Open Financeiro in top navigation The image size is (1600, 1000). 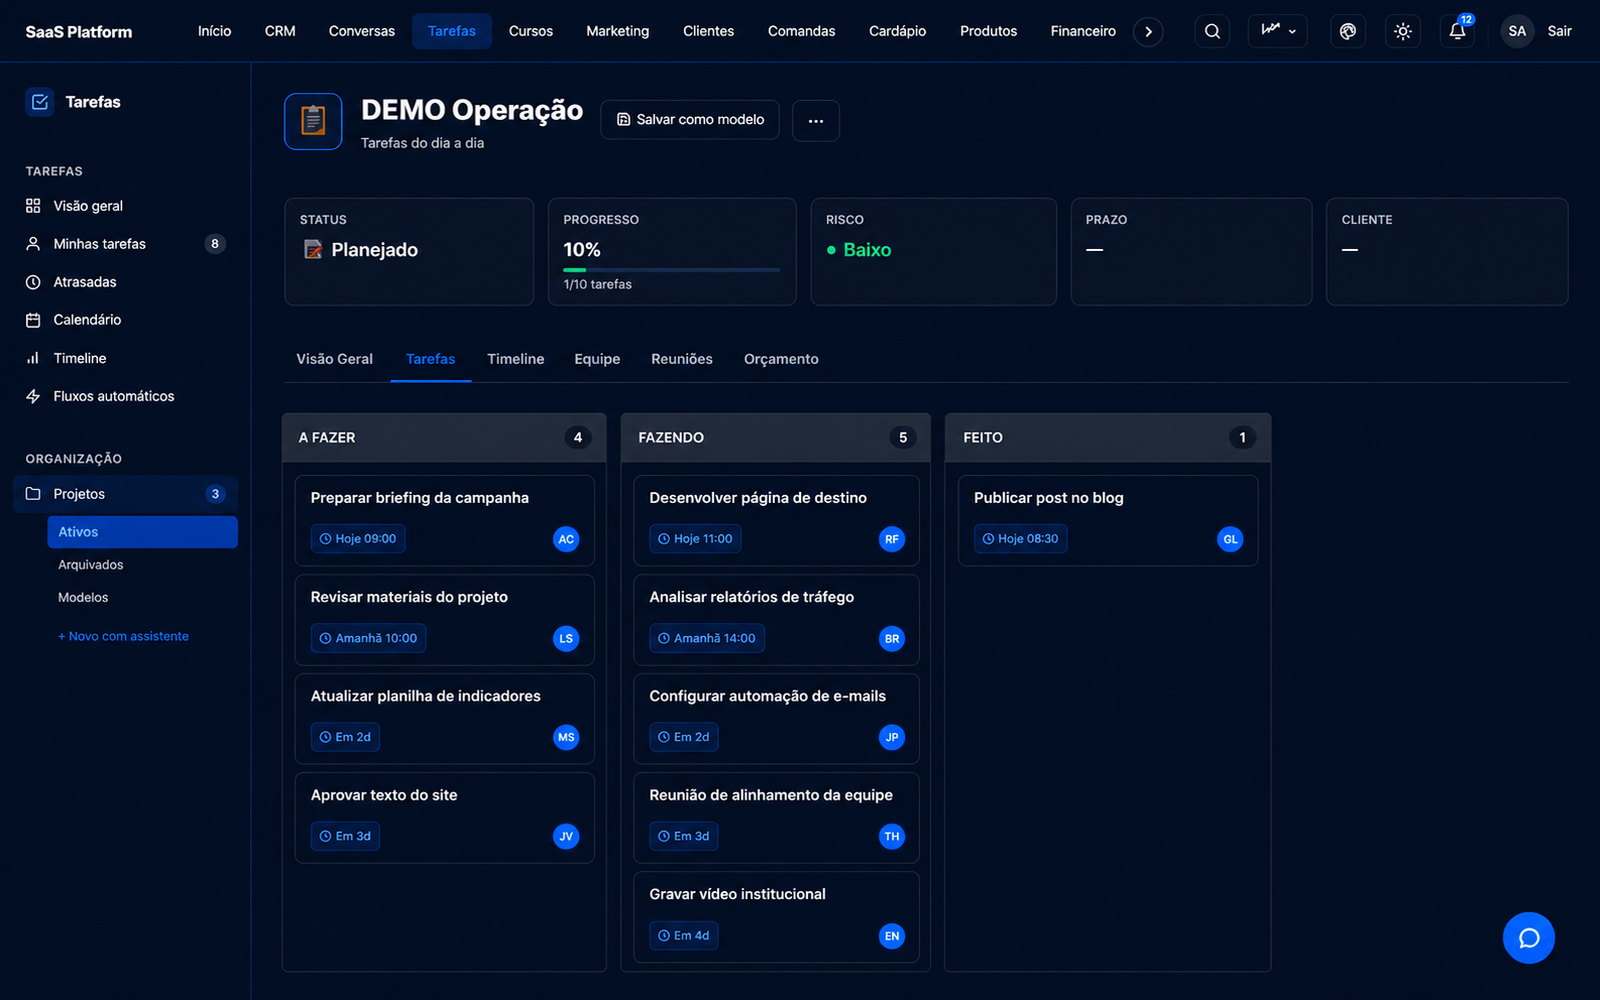(1083, 31)
